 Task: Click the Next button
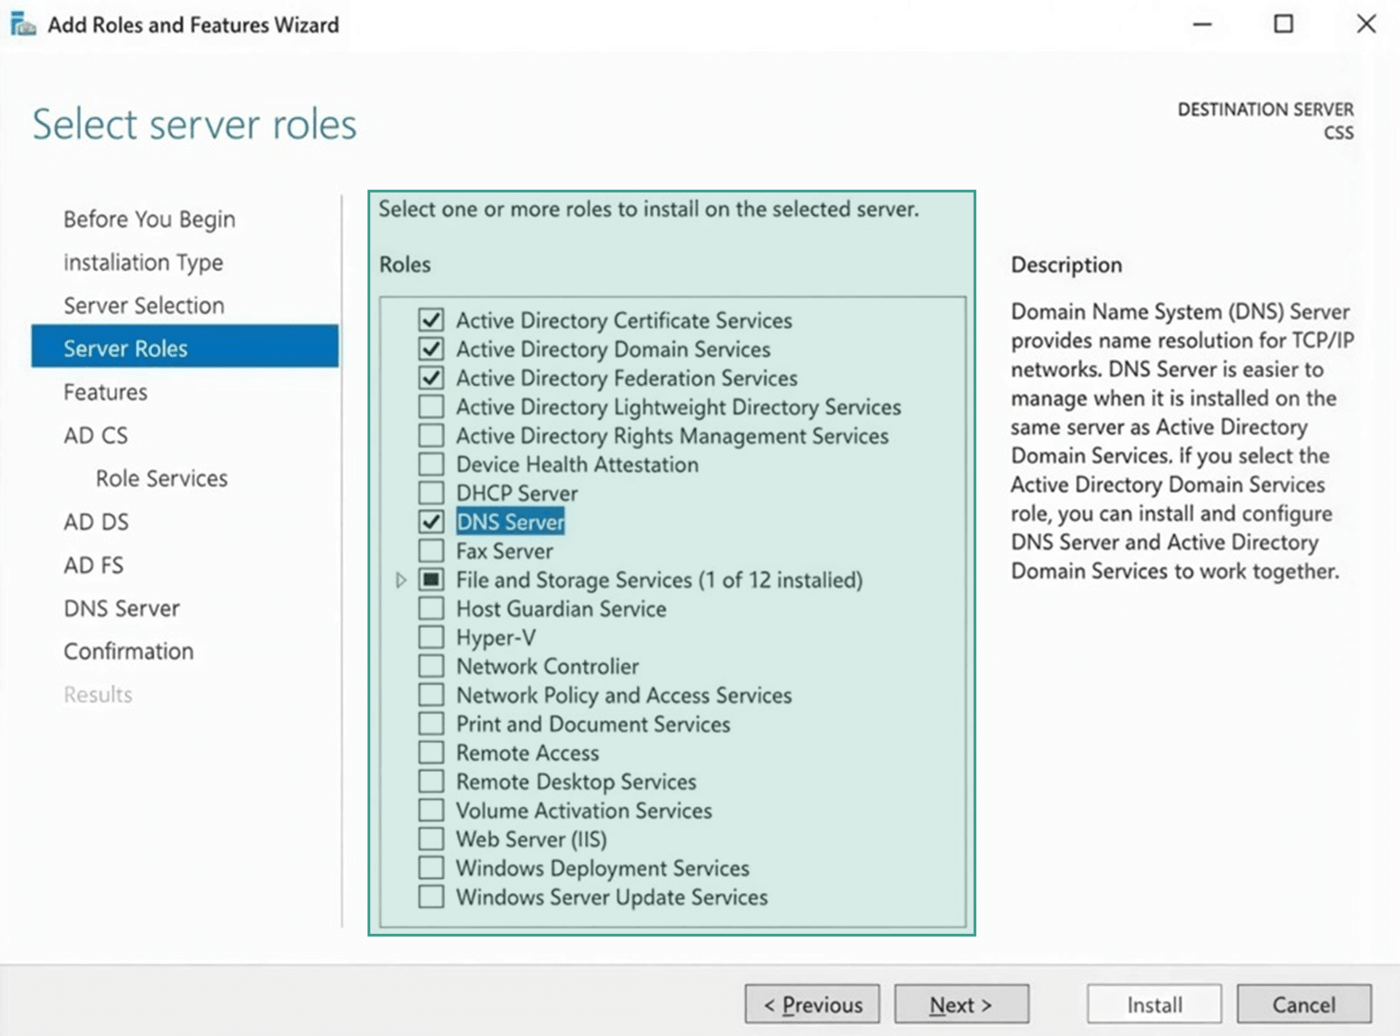coord(960,1005)
